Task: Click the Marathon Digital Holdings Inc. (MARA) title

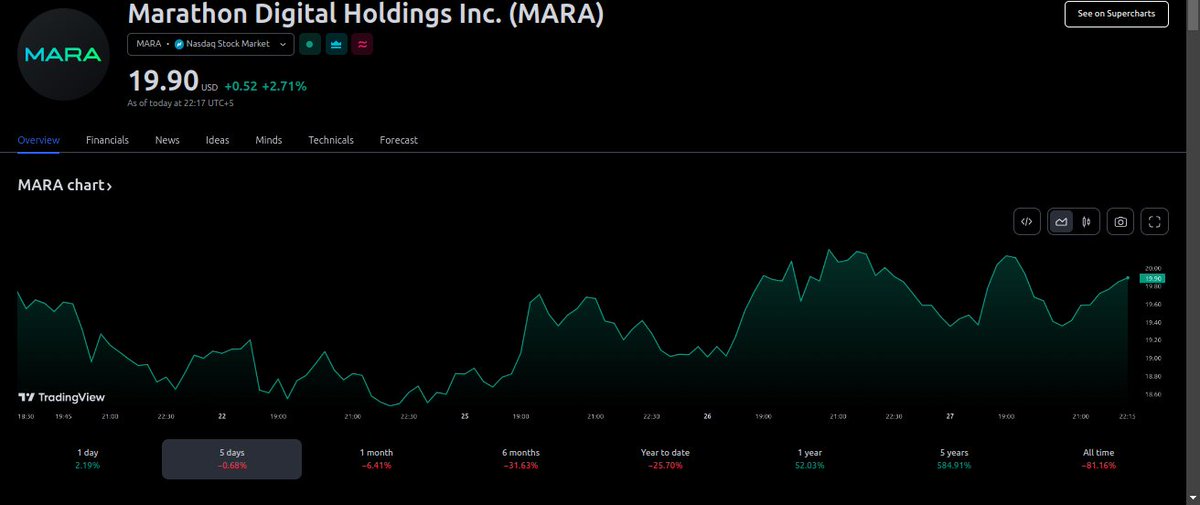Action: [x=366, y=13]
